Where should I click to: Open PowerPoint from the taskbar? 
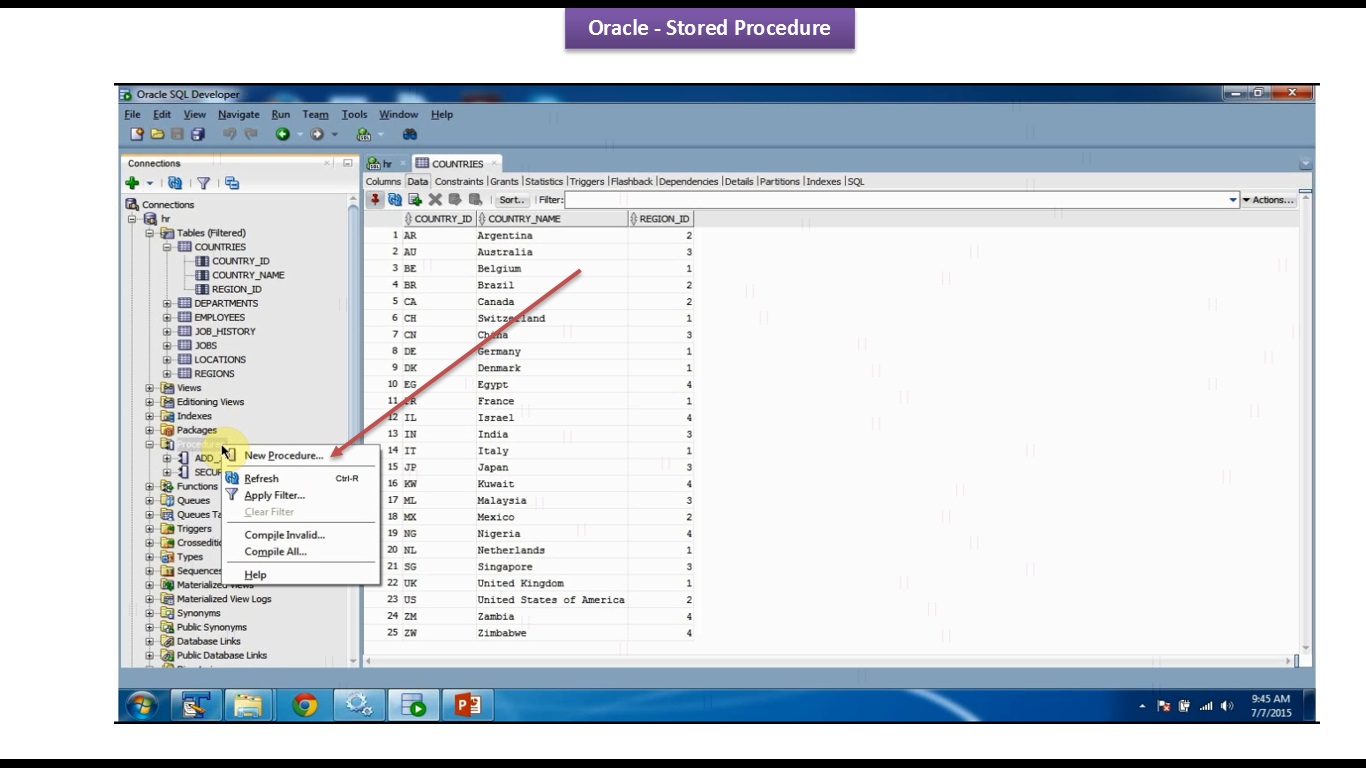(x=467, y=705)
